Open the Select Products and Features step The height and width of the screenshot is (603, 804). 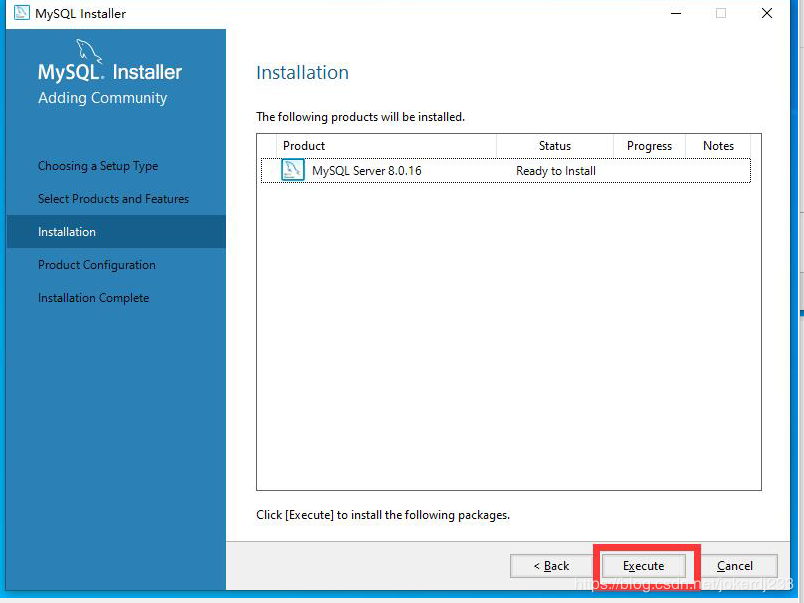(x=113, y=198)
